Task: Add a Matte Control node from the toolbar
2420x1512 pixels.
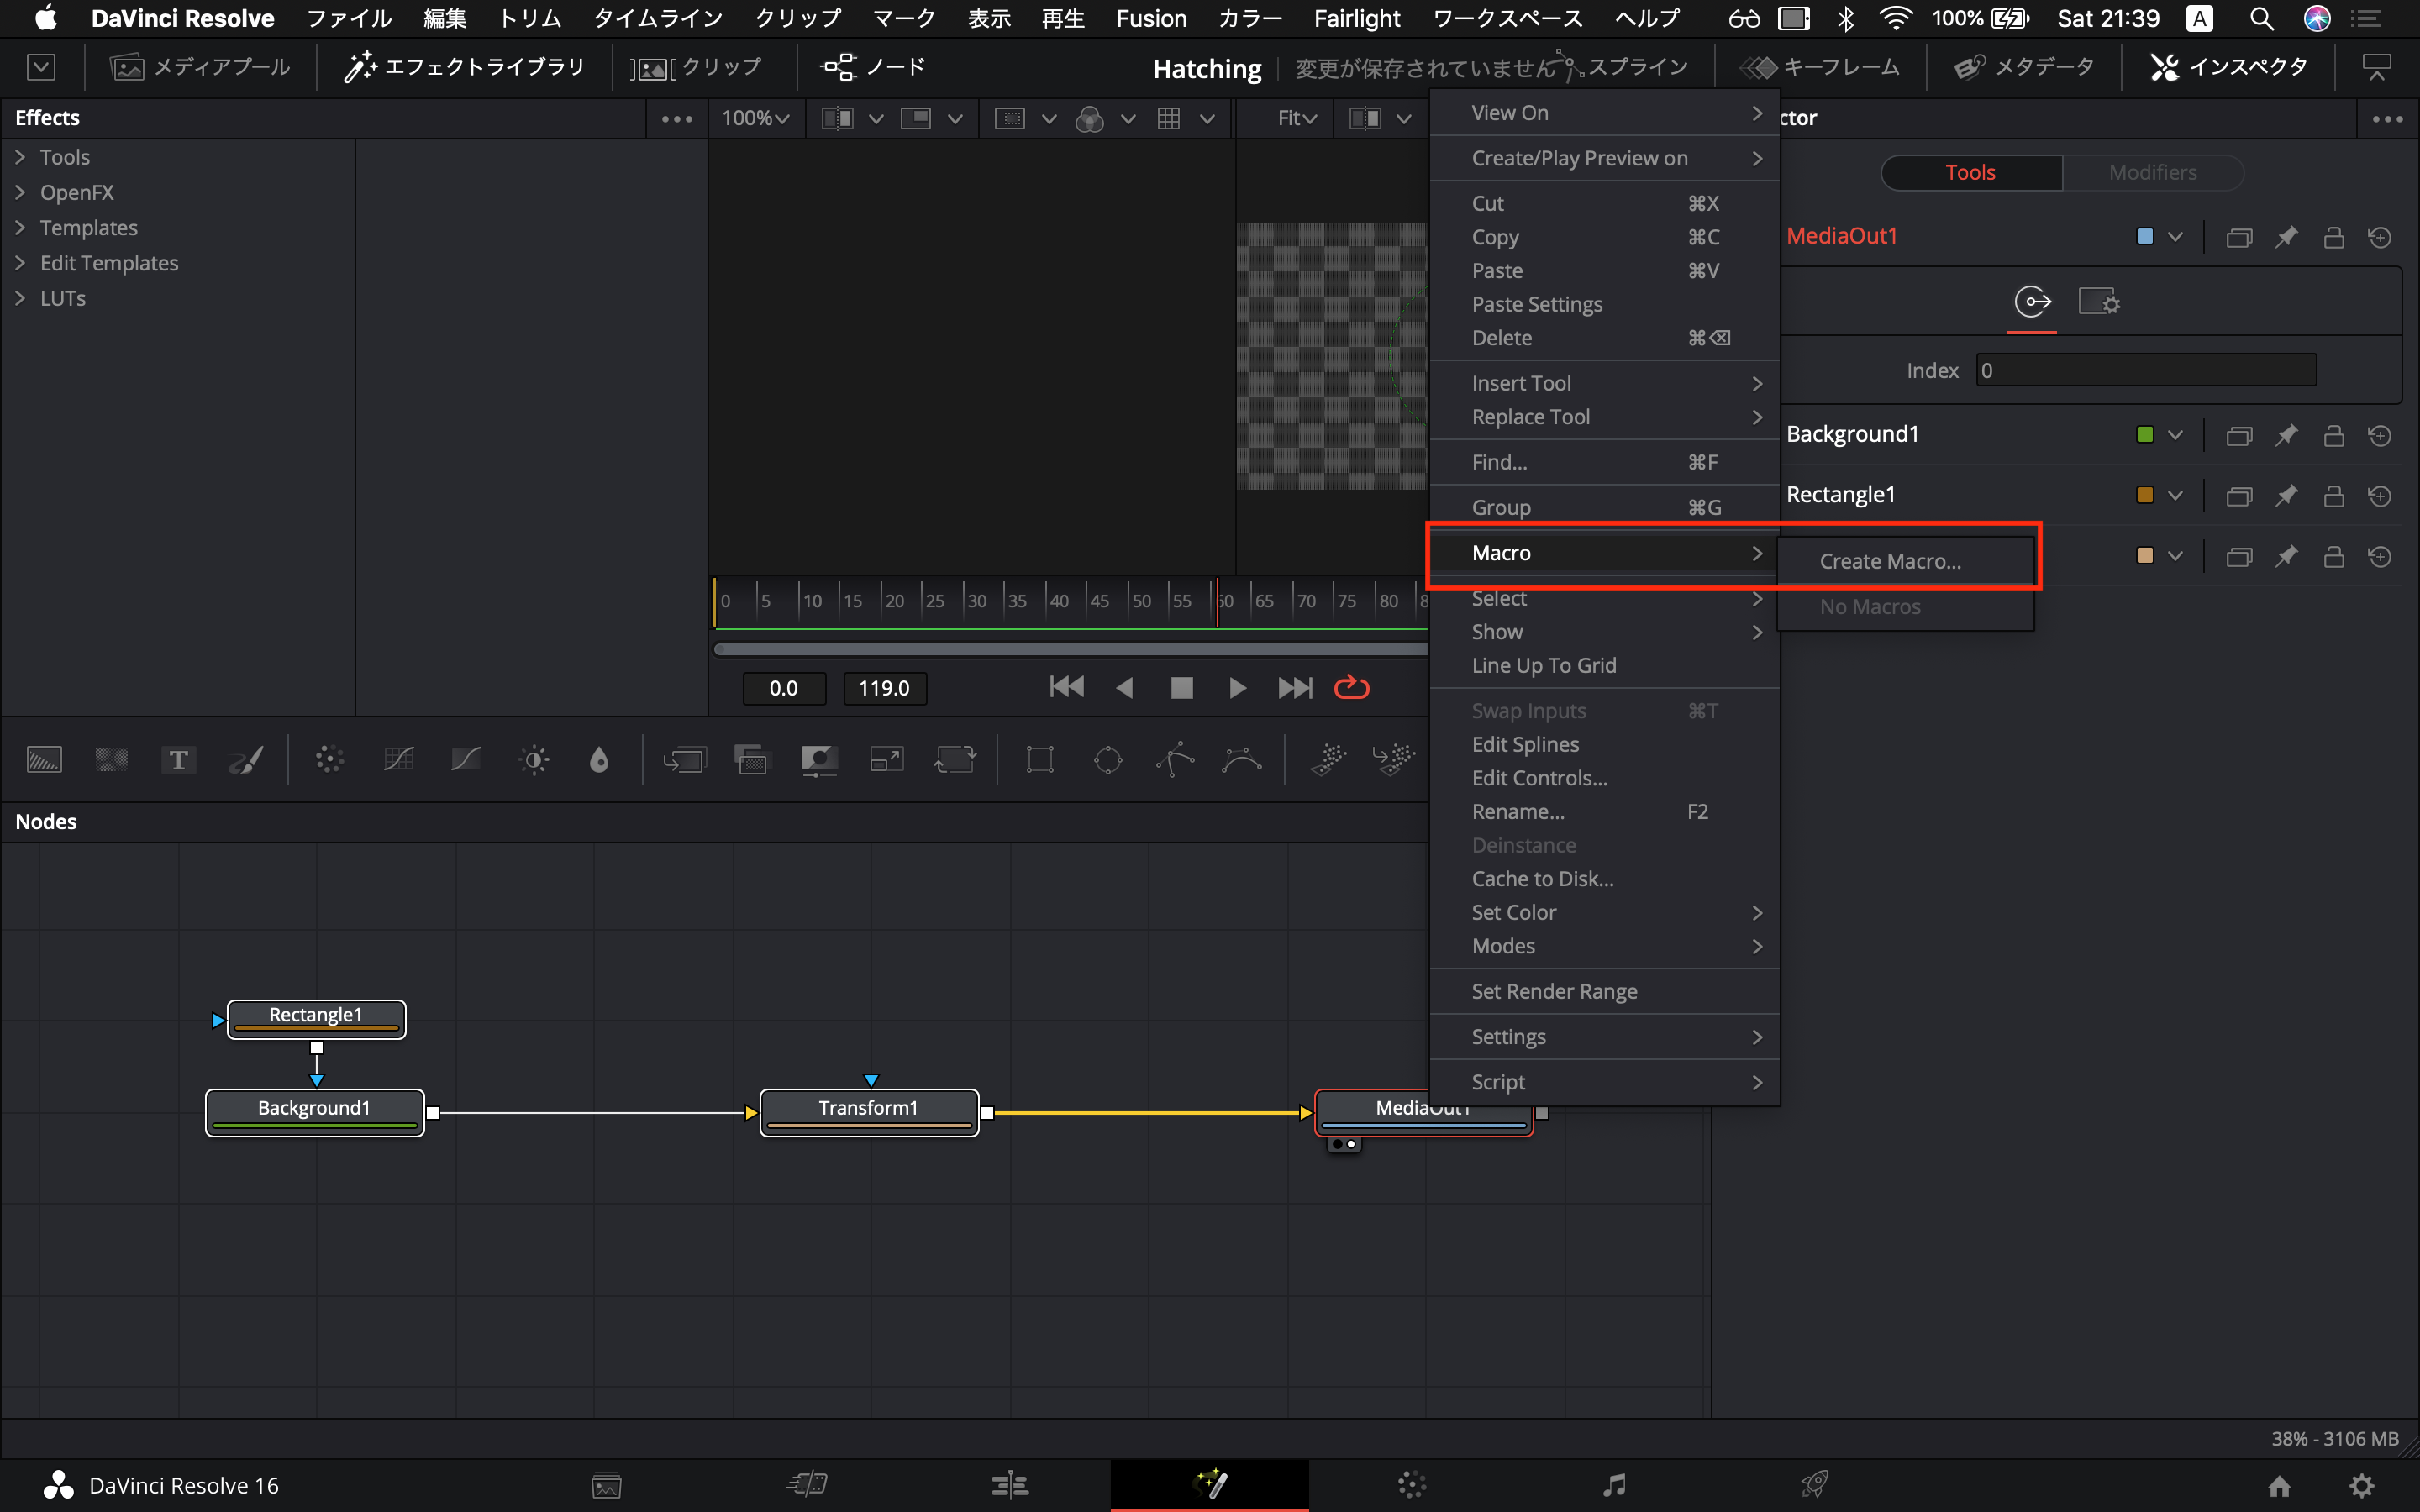Action: (x=819, y=760)
